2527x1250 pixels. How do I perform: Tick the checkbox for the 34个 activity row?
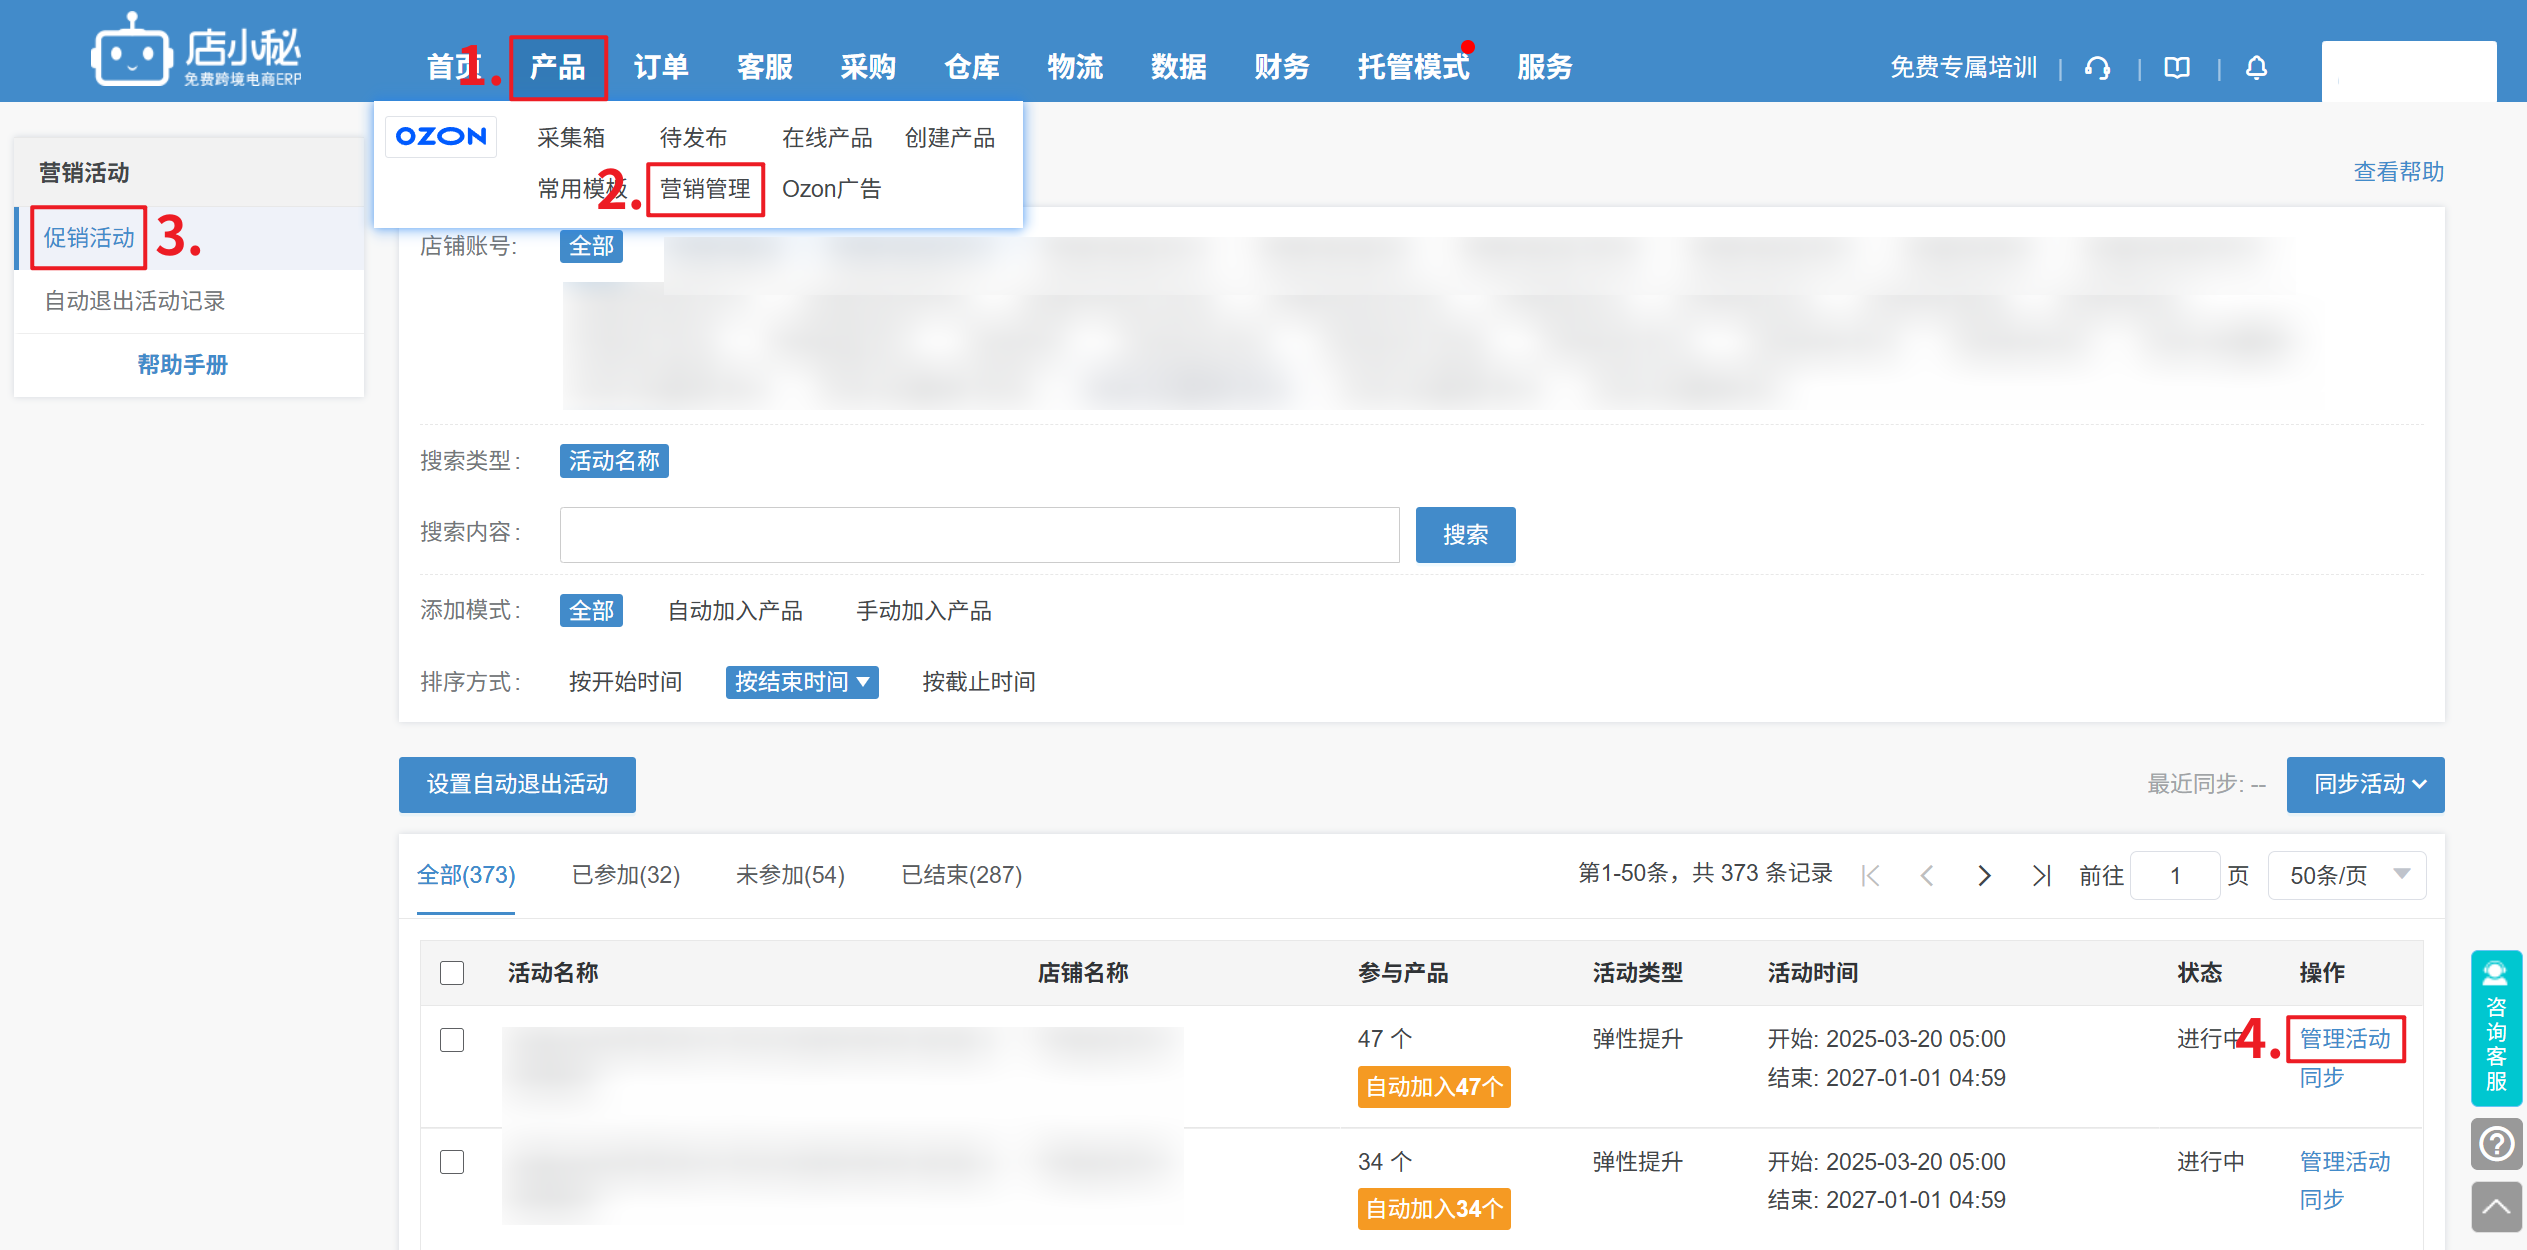pyautogui.click(x=452, y=1162)
